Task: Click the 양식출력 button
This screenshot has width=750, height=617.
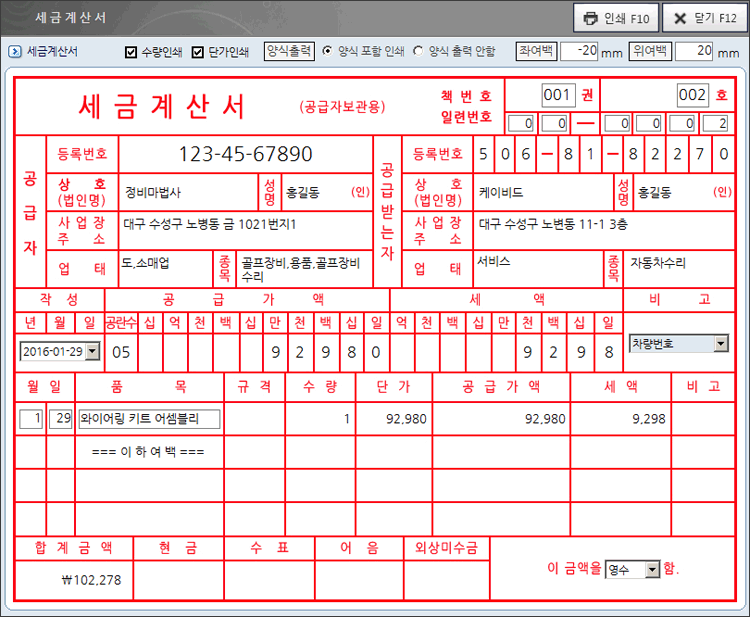Action: tap(289, 51)
